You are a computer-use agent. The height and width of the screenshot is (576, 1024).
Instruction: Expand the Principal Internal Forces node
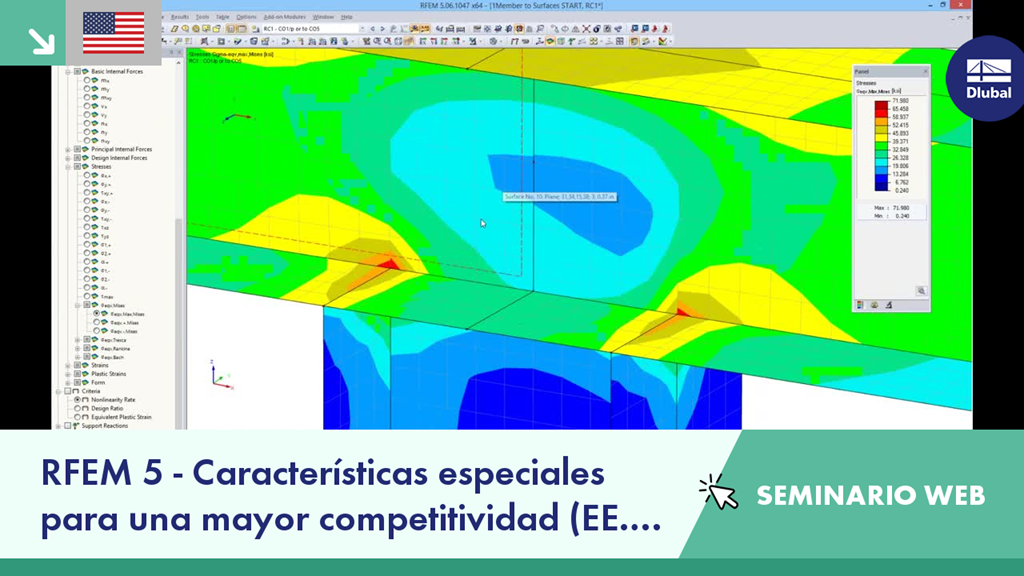click(x=68, y=150)
